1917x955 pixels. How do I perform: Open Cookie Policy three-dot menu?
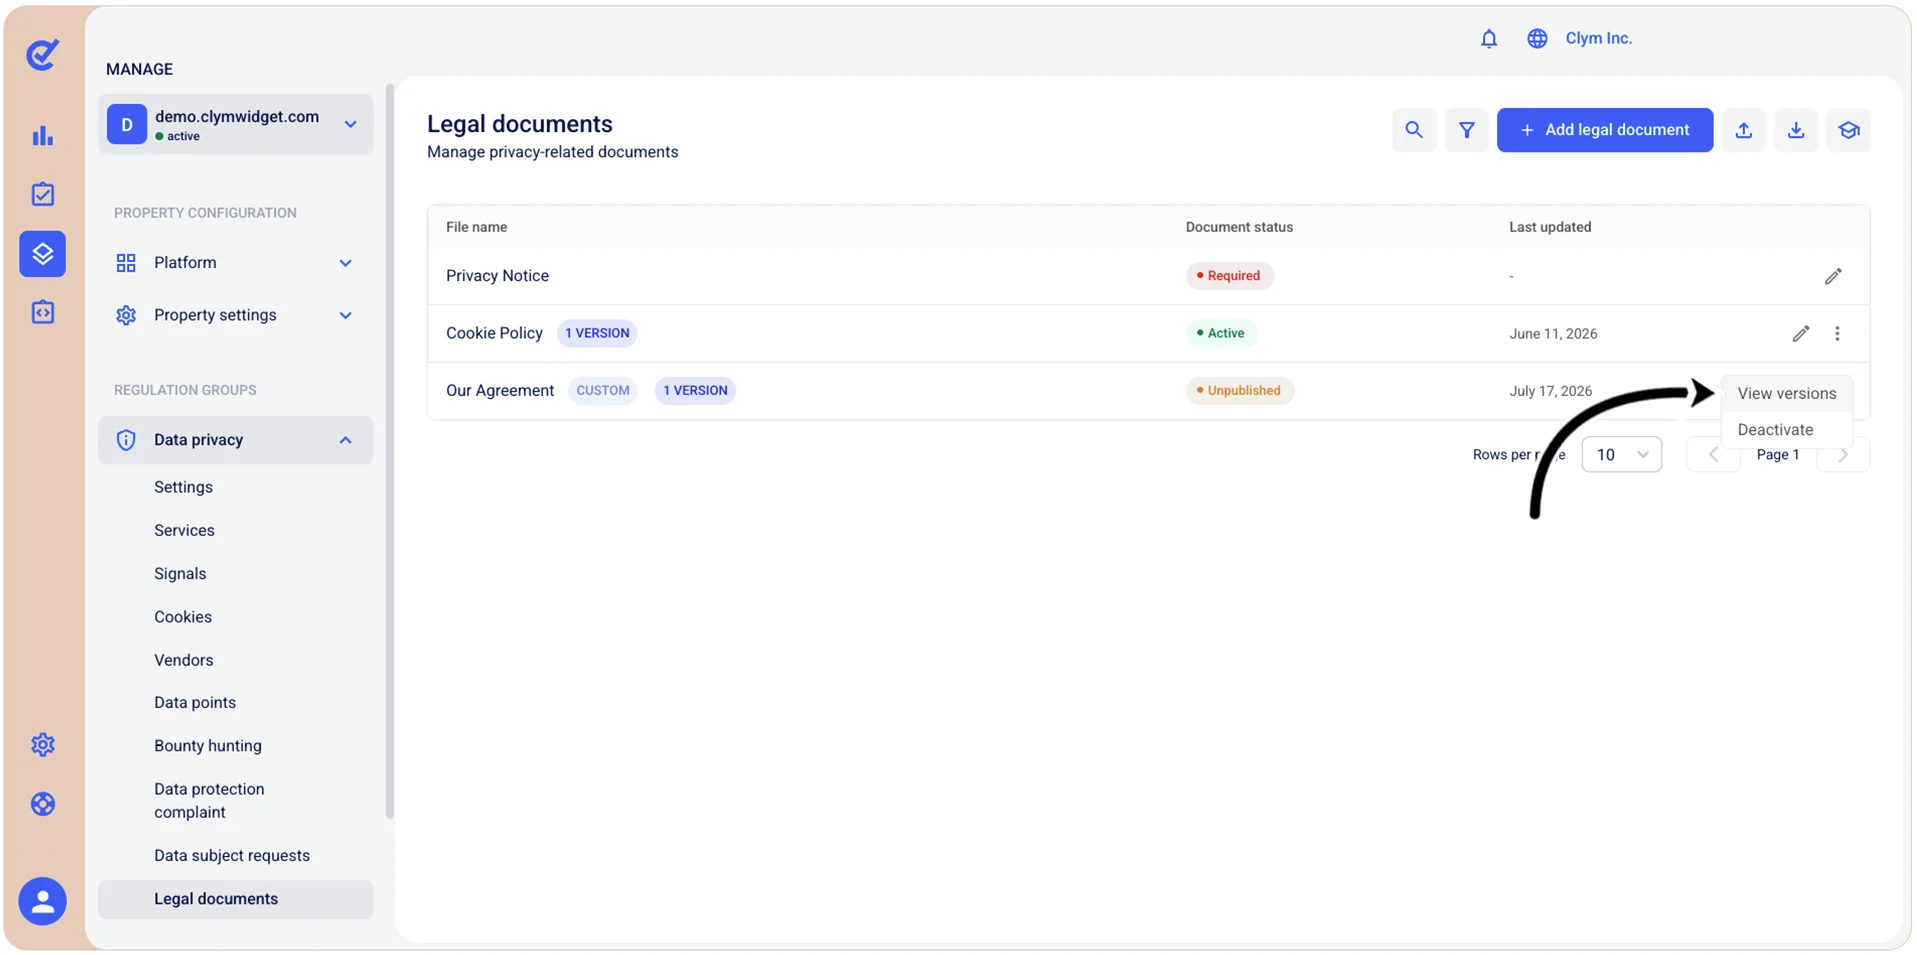pos(1837,334)
